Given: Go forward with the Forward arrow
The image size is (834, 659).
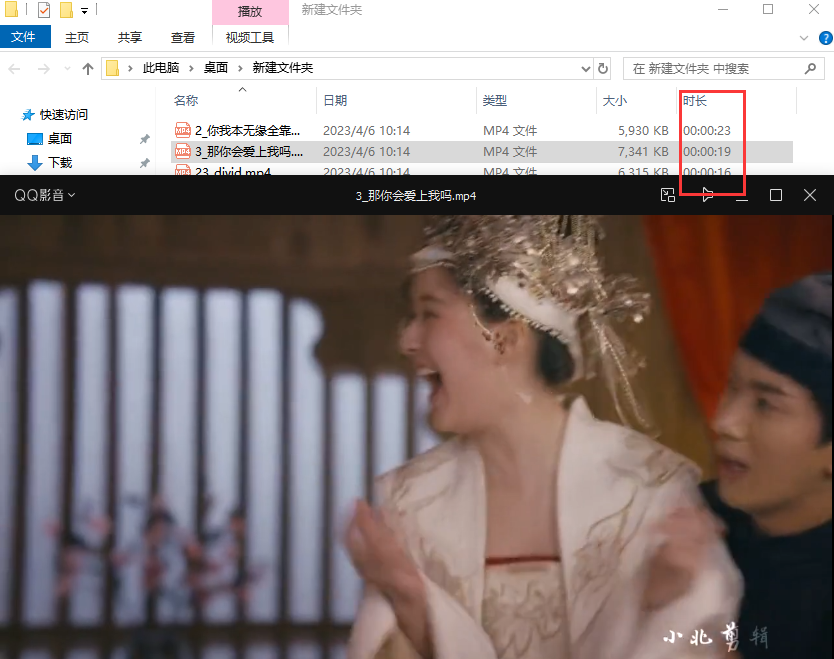Looking at the screenshot, I should pos(44,69).
